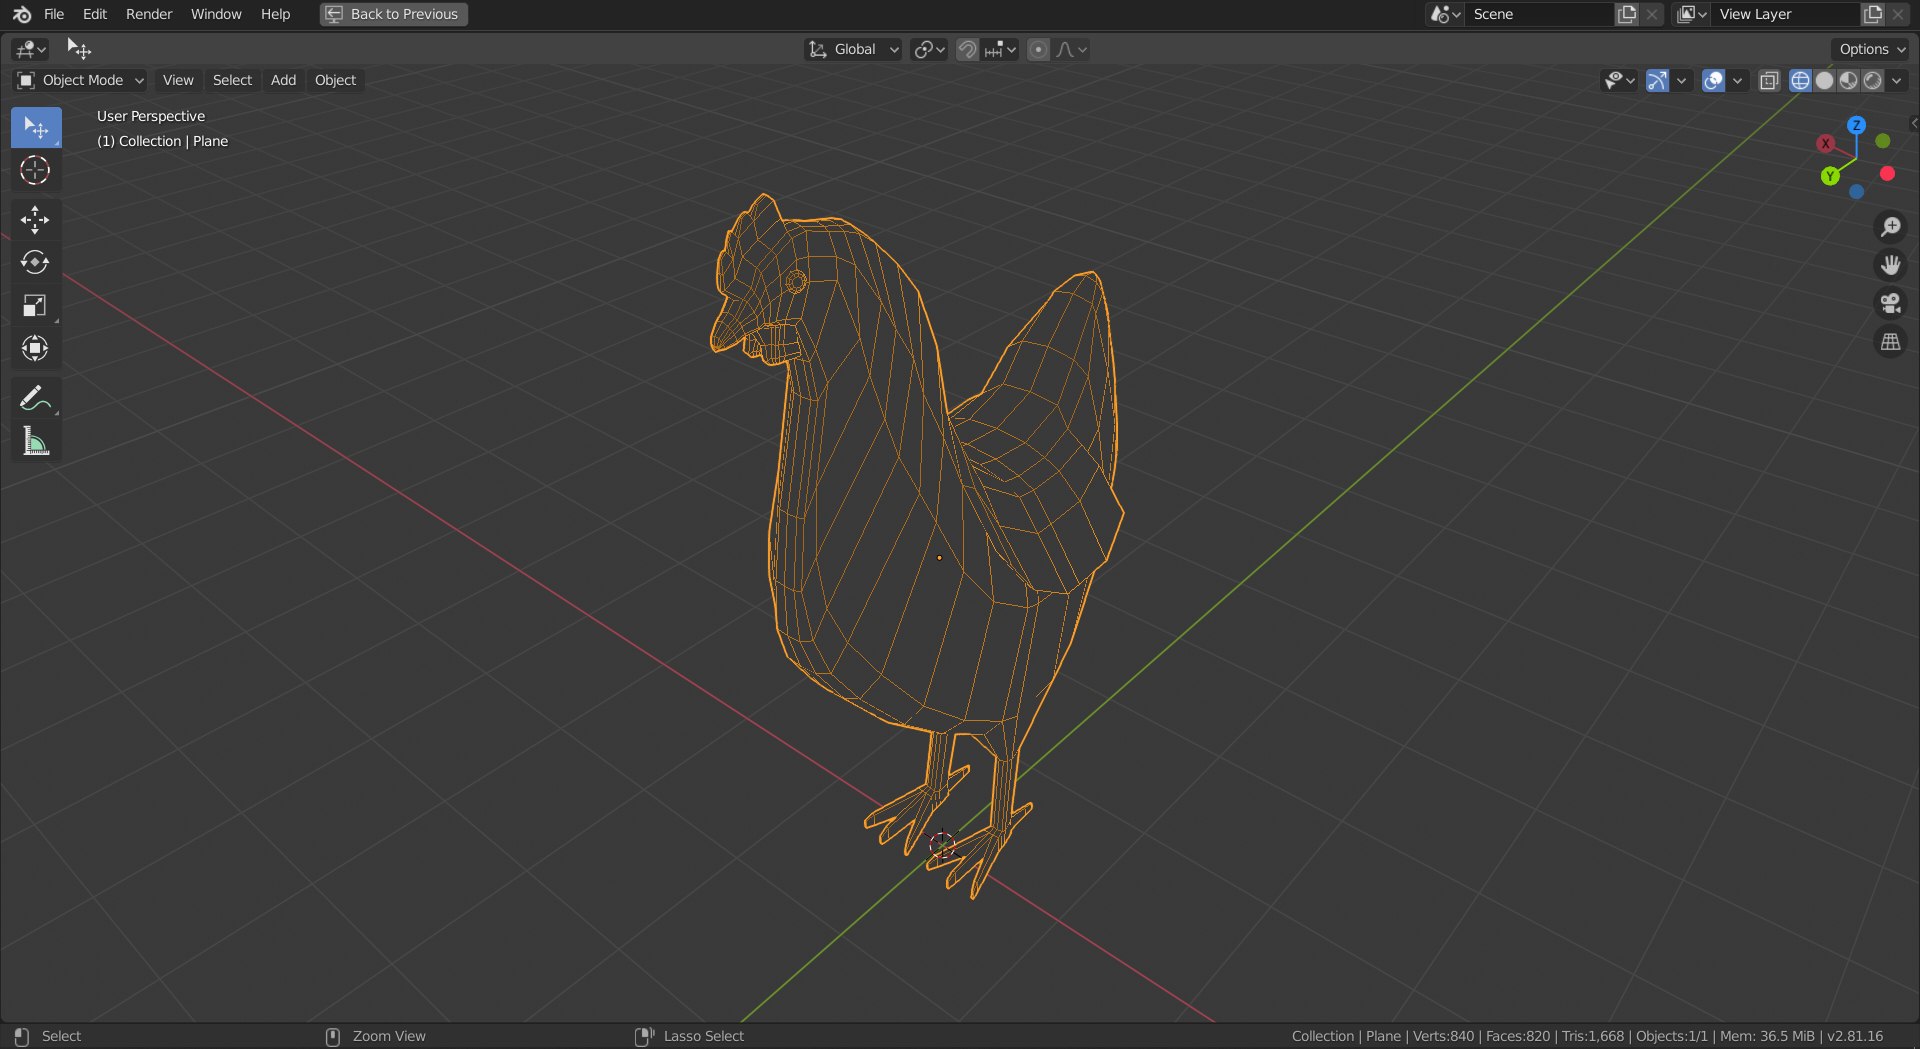Open the Options dropdown
1920x1049 pixels.
point(1871,49)
